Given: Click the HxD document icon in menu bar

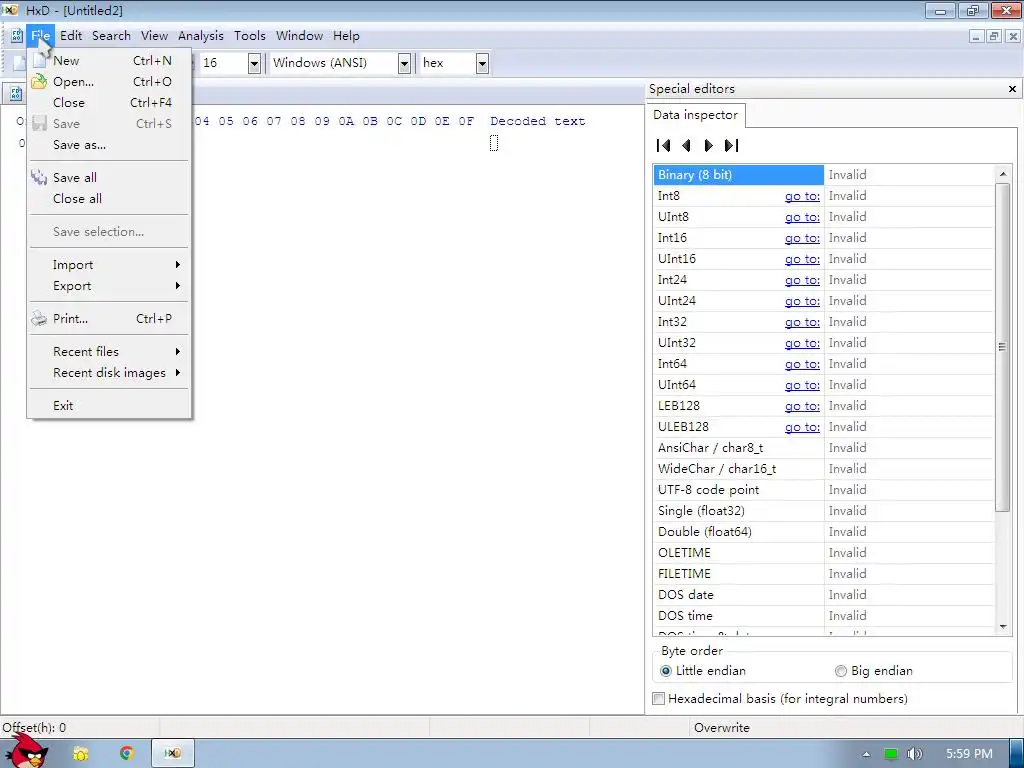Looking at the screenshot, I should click(17, 36).
